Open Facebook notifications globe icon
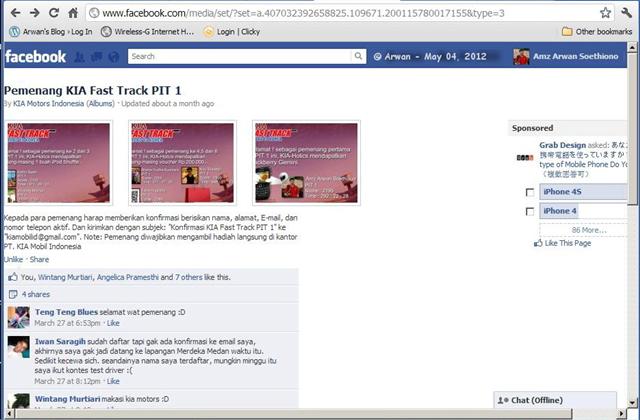640x420 pixels. pos(114,57)
